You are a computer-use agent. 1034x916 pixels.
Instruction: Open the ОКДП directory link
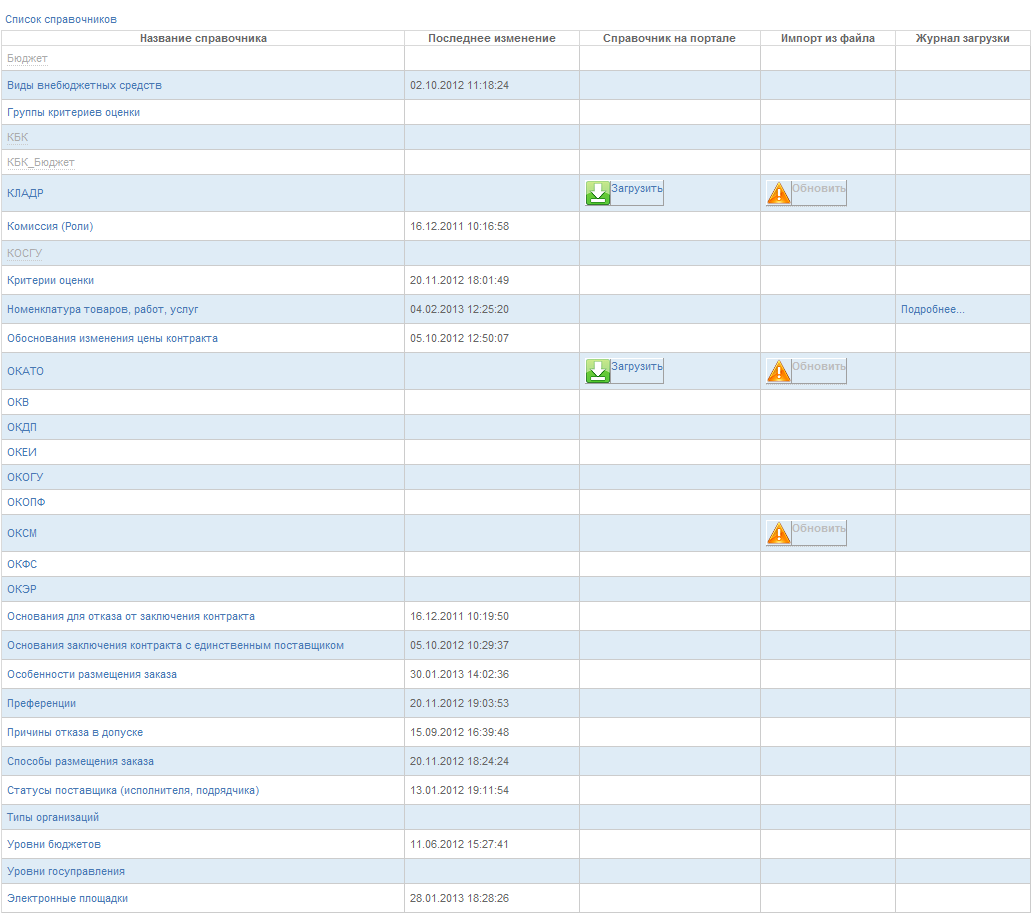(22, 427)
